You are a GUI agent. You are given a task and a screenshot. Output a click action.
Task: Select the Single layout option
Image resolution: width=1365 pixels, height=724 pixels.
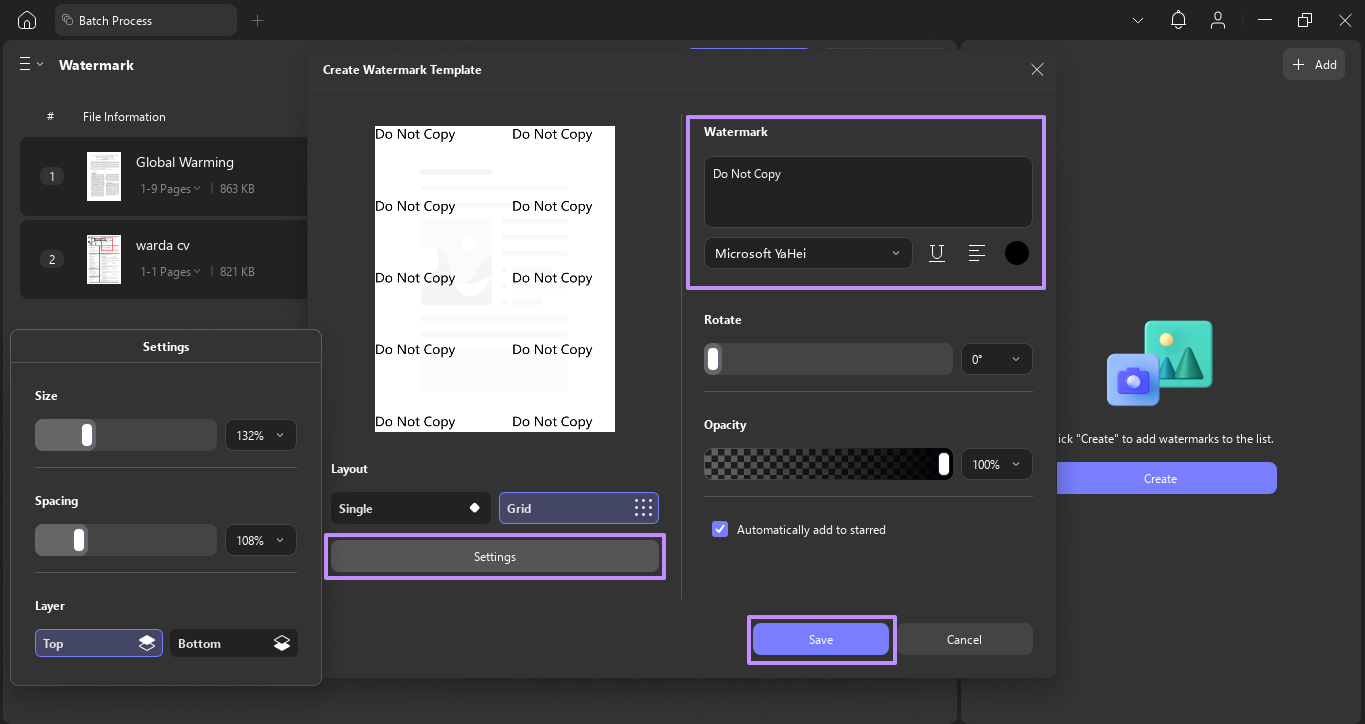[x=410, y=508]
